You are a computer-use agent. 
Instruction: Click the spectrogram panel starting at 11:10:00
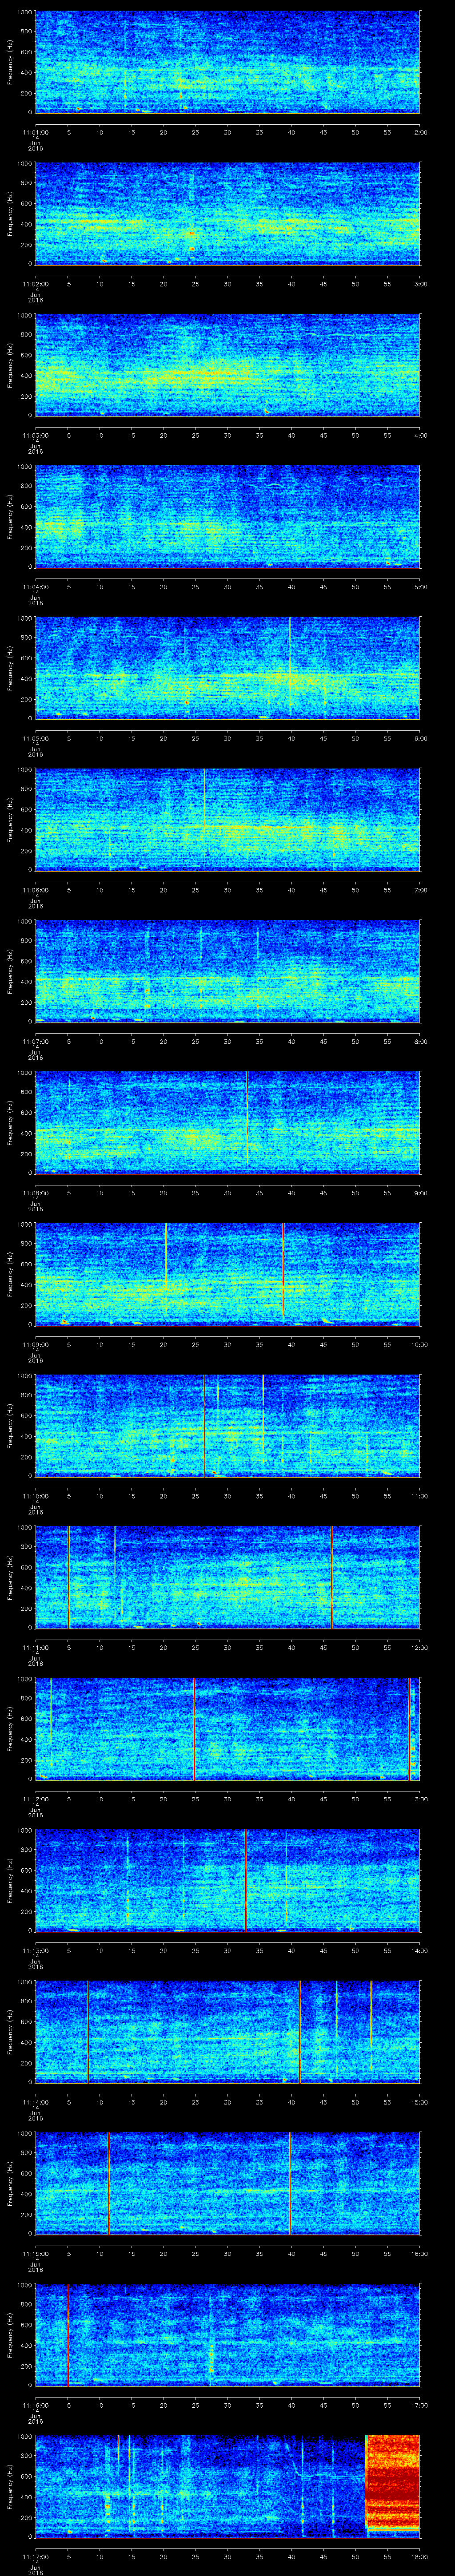[228, 1426]
